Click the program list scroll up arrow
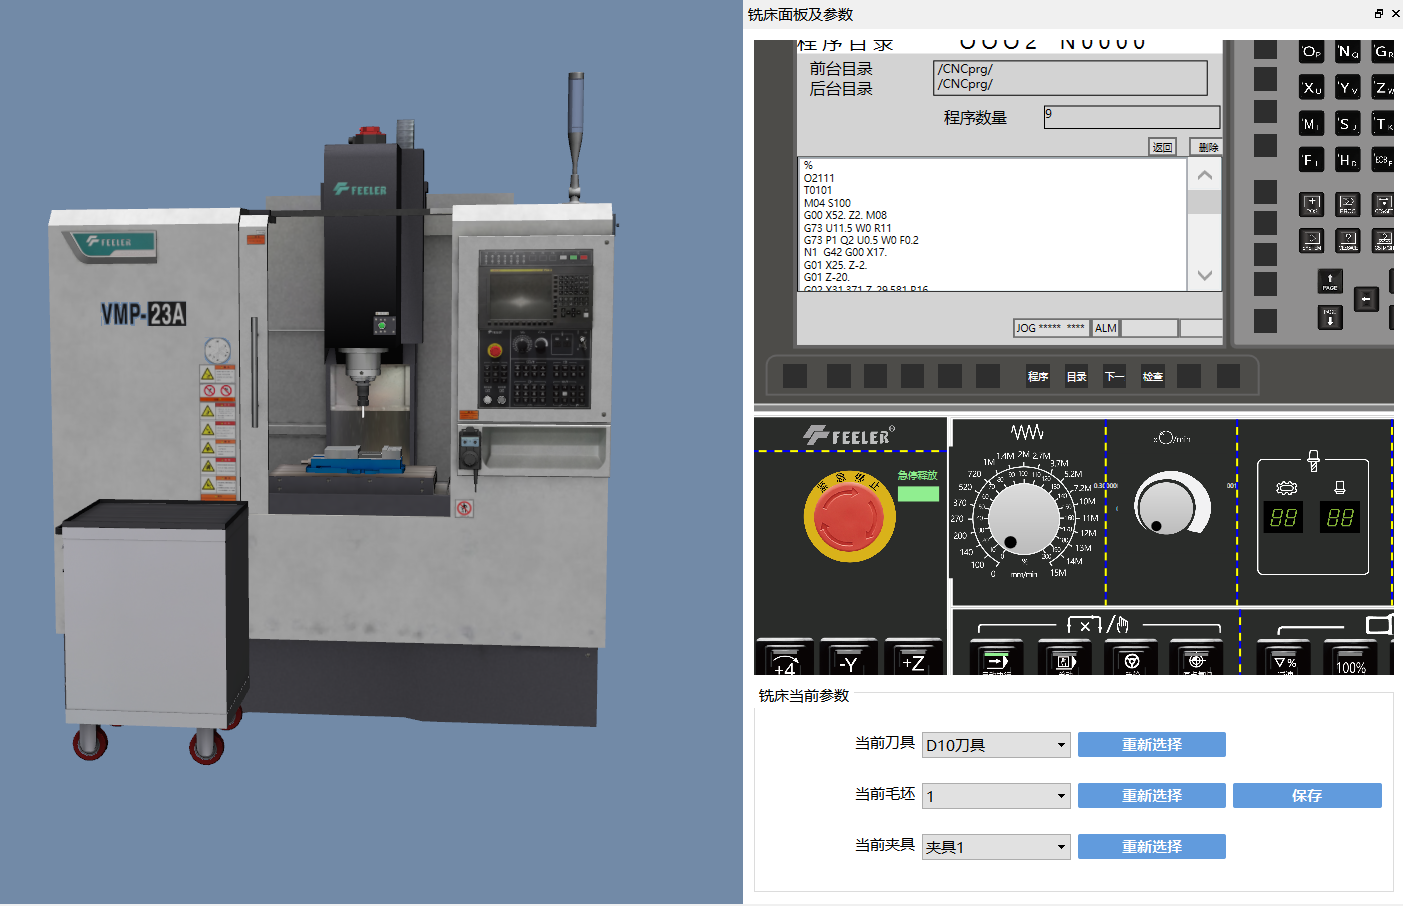This screenshot has width=1403, height=906. (x=1204, y=175)
